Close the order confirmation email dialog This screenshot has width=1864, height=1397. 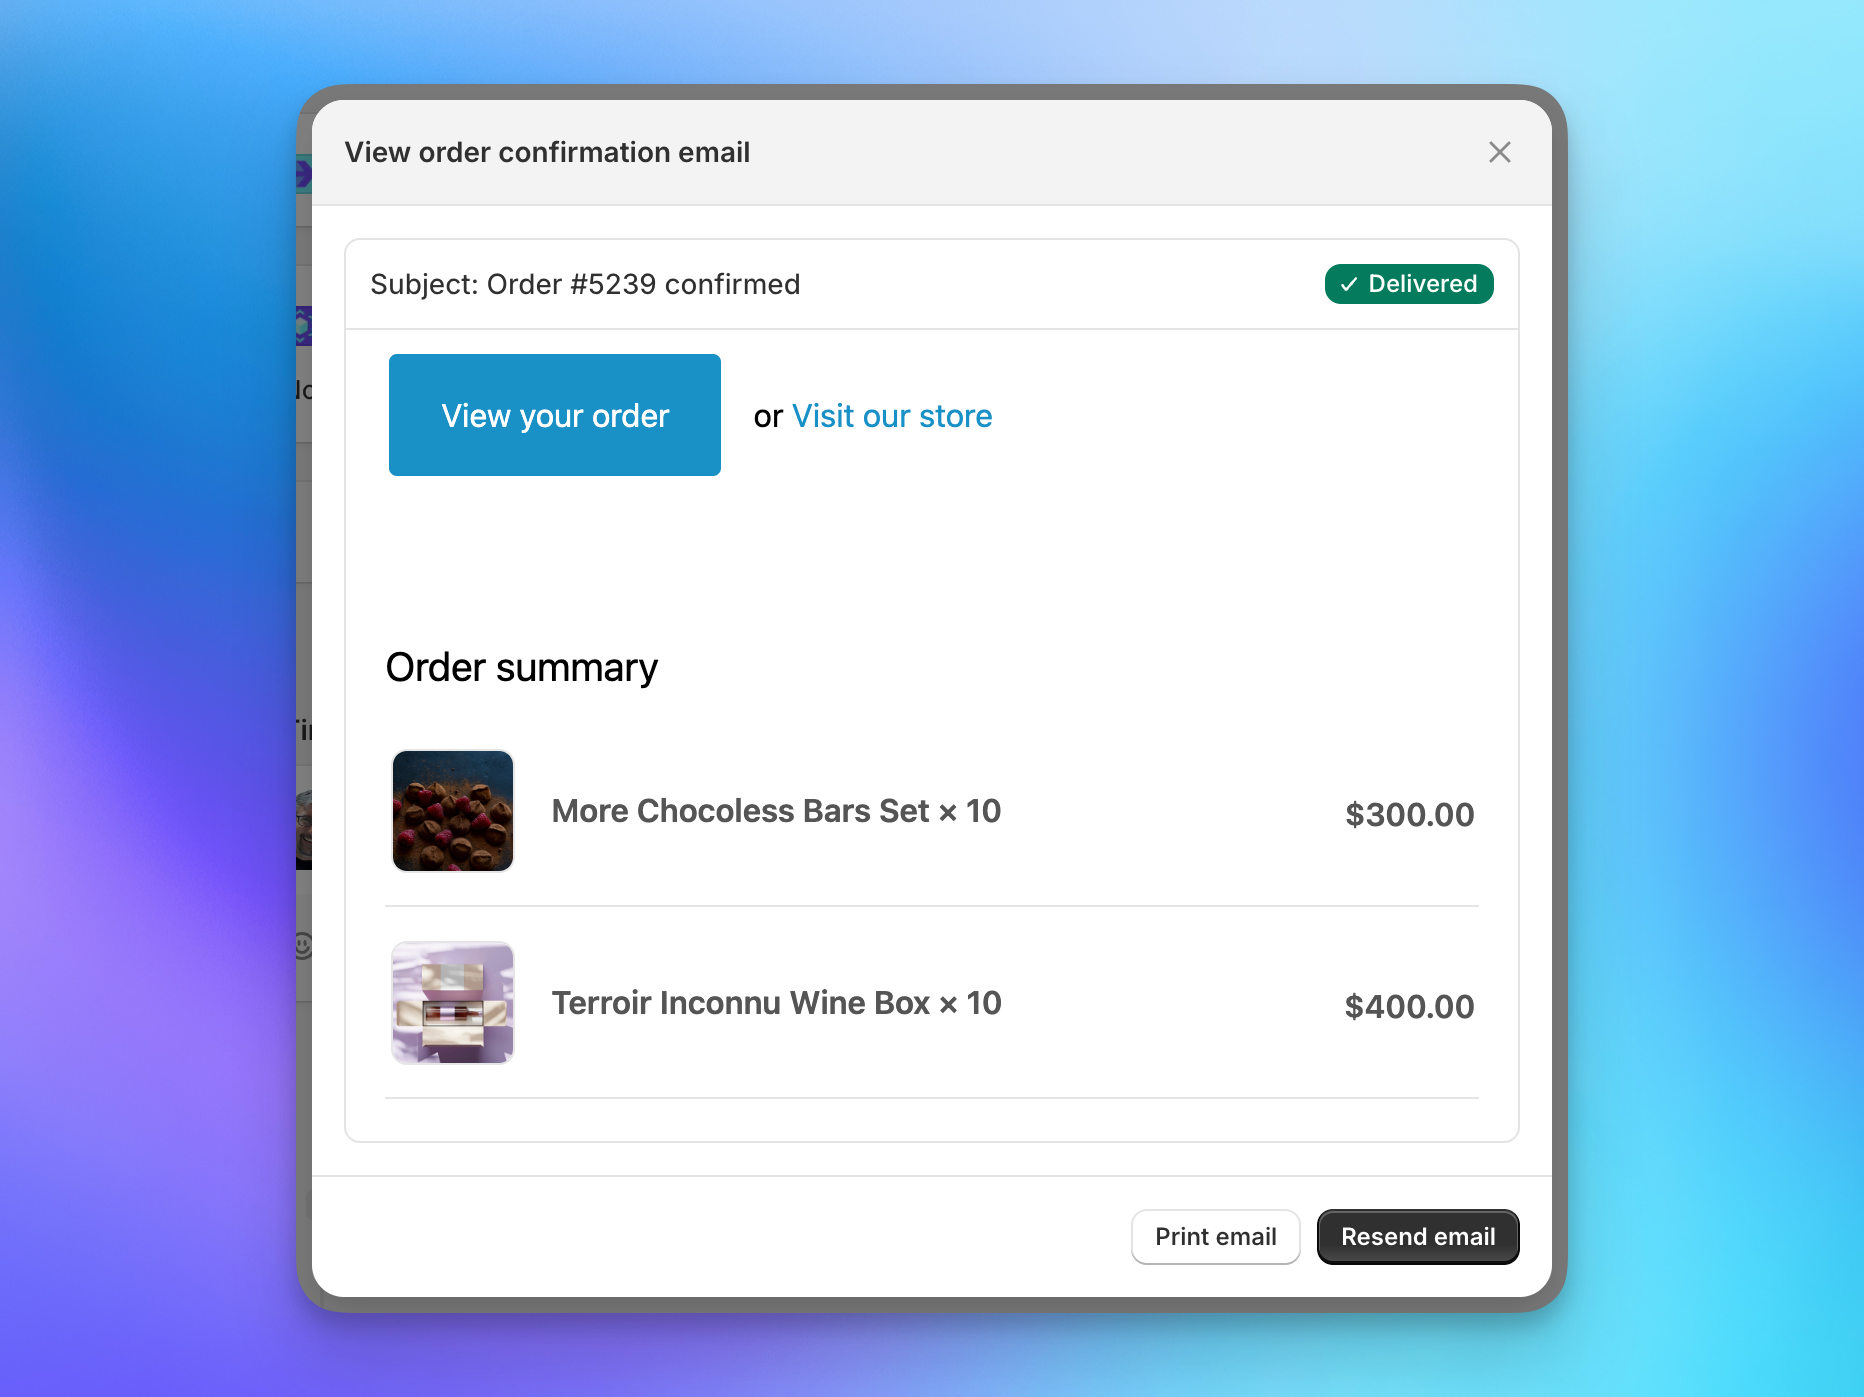tap(1500, 152)
